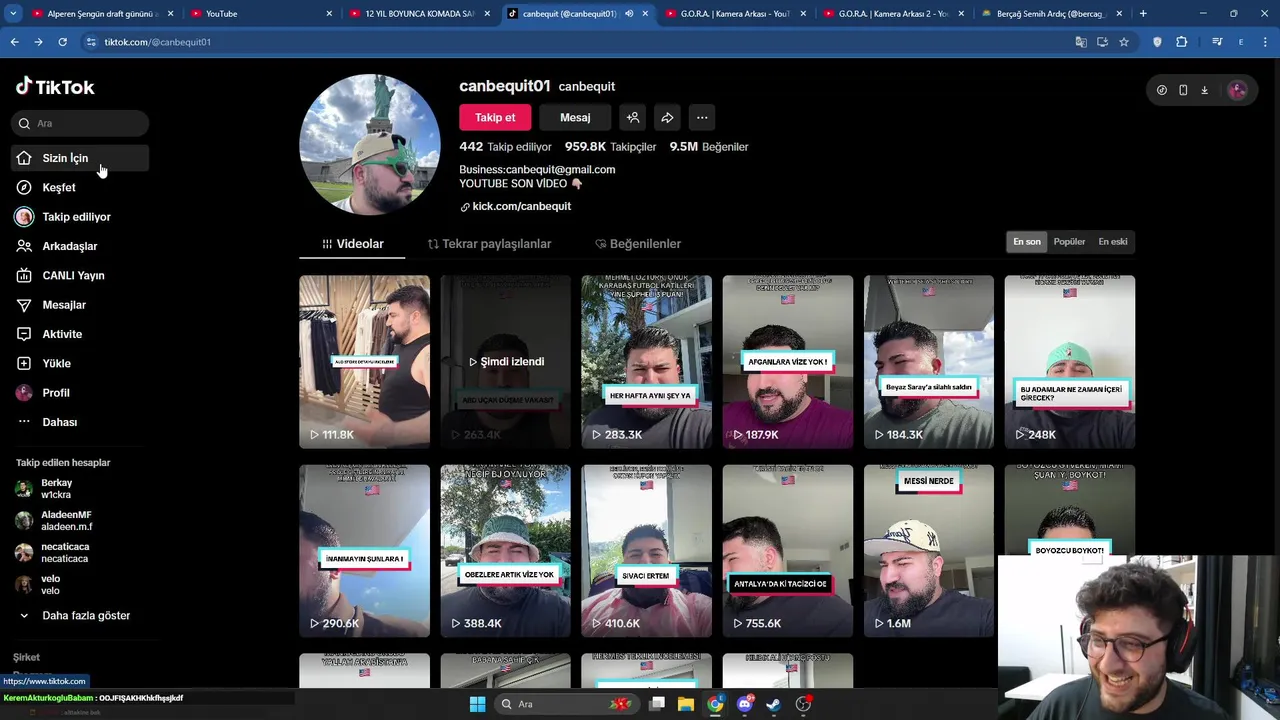1280x720 pixels.
Task: Open Chrome three-dot menu
Action: [1266, 42]
